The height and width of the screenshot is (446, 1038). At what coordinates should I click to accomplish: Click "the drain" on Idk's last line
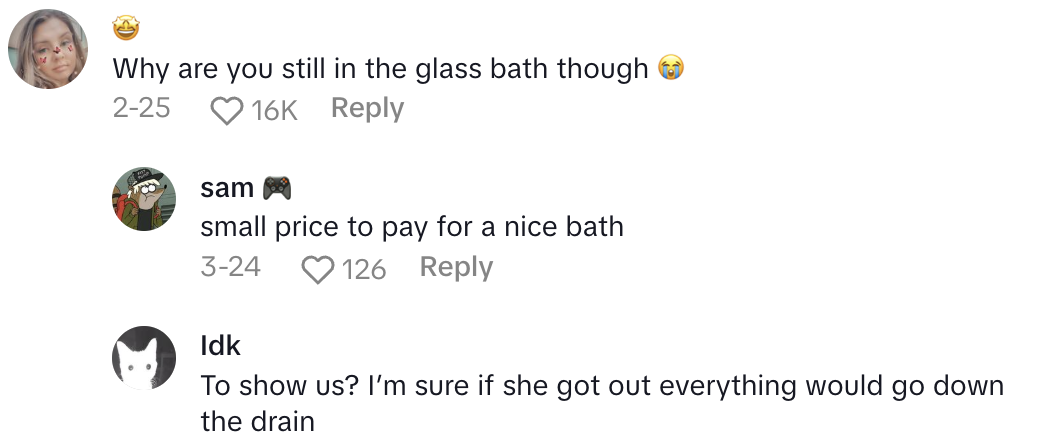coord(258,422)
